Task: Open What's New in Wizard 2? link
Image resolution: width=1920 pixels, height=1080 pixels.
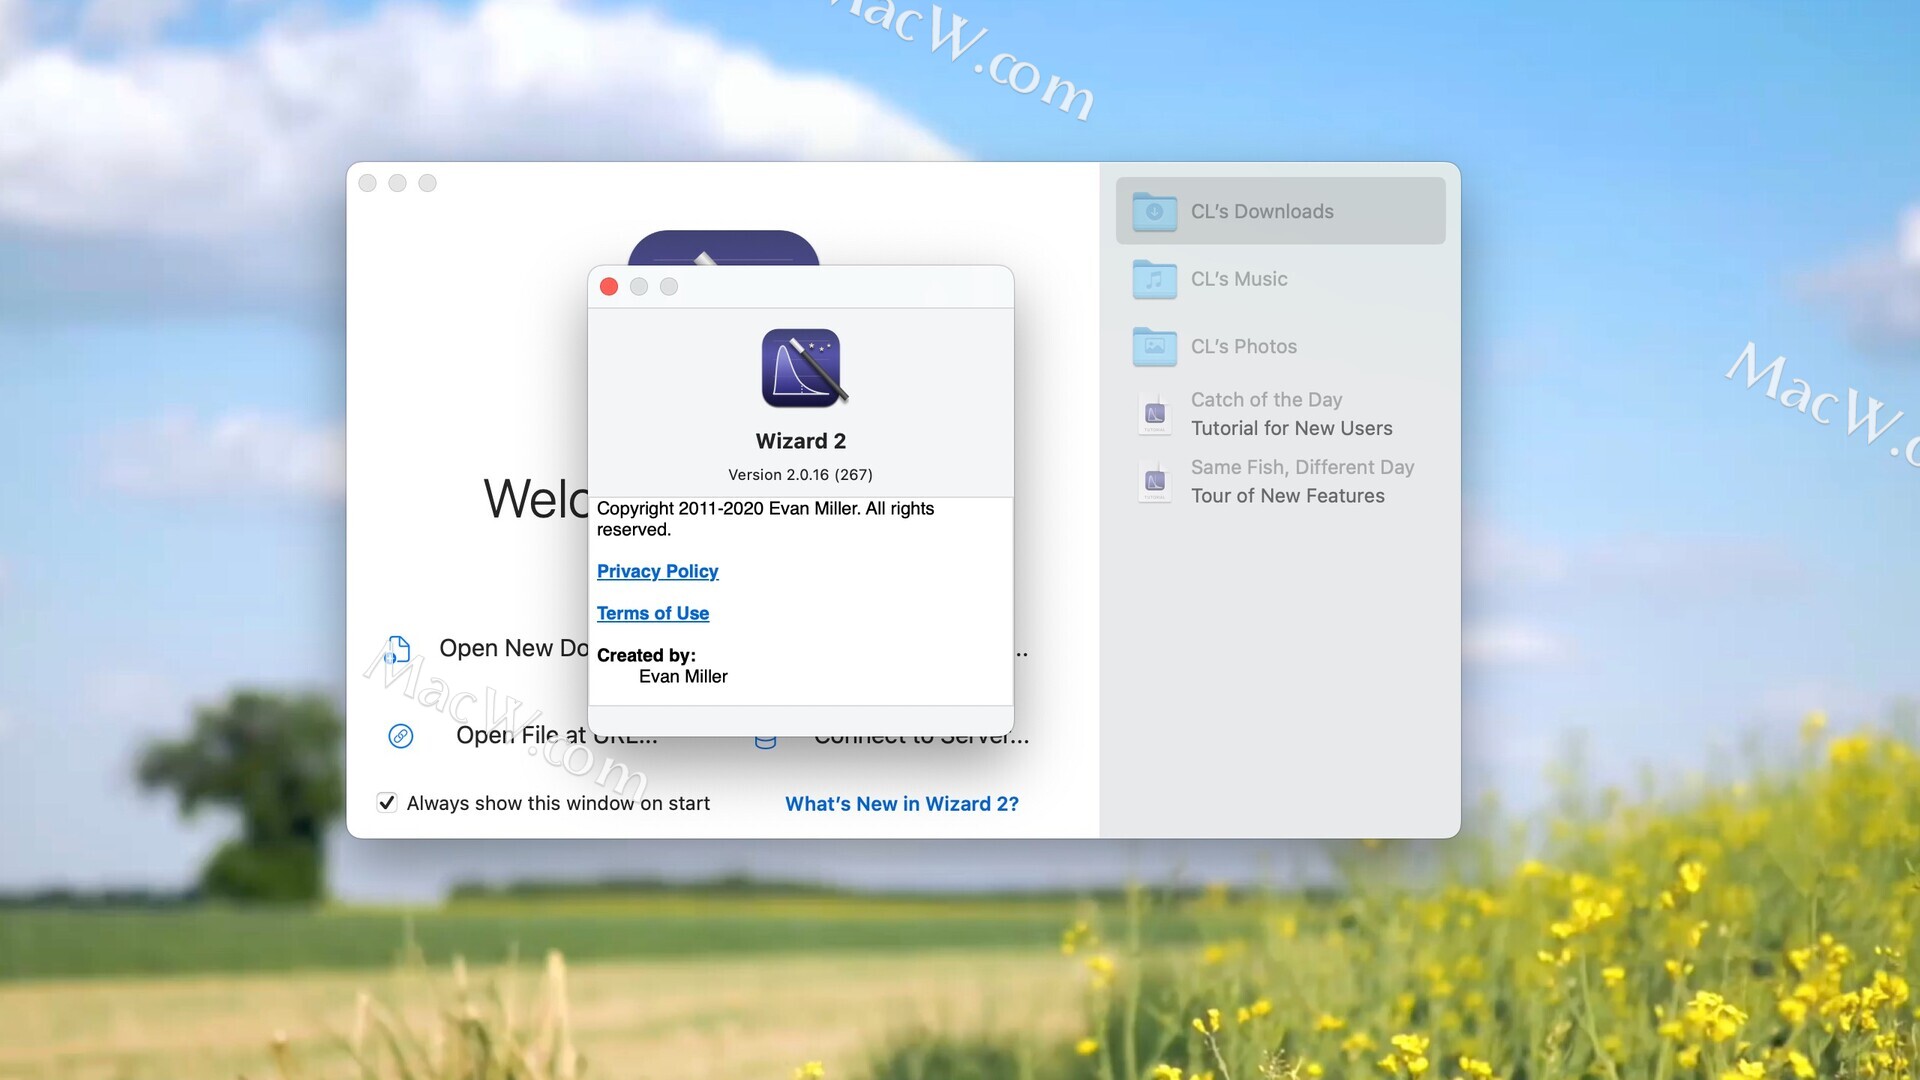Action: pos(902,804)
